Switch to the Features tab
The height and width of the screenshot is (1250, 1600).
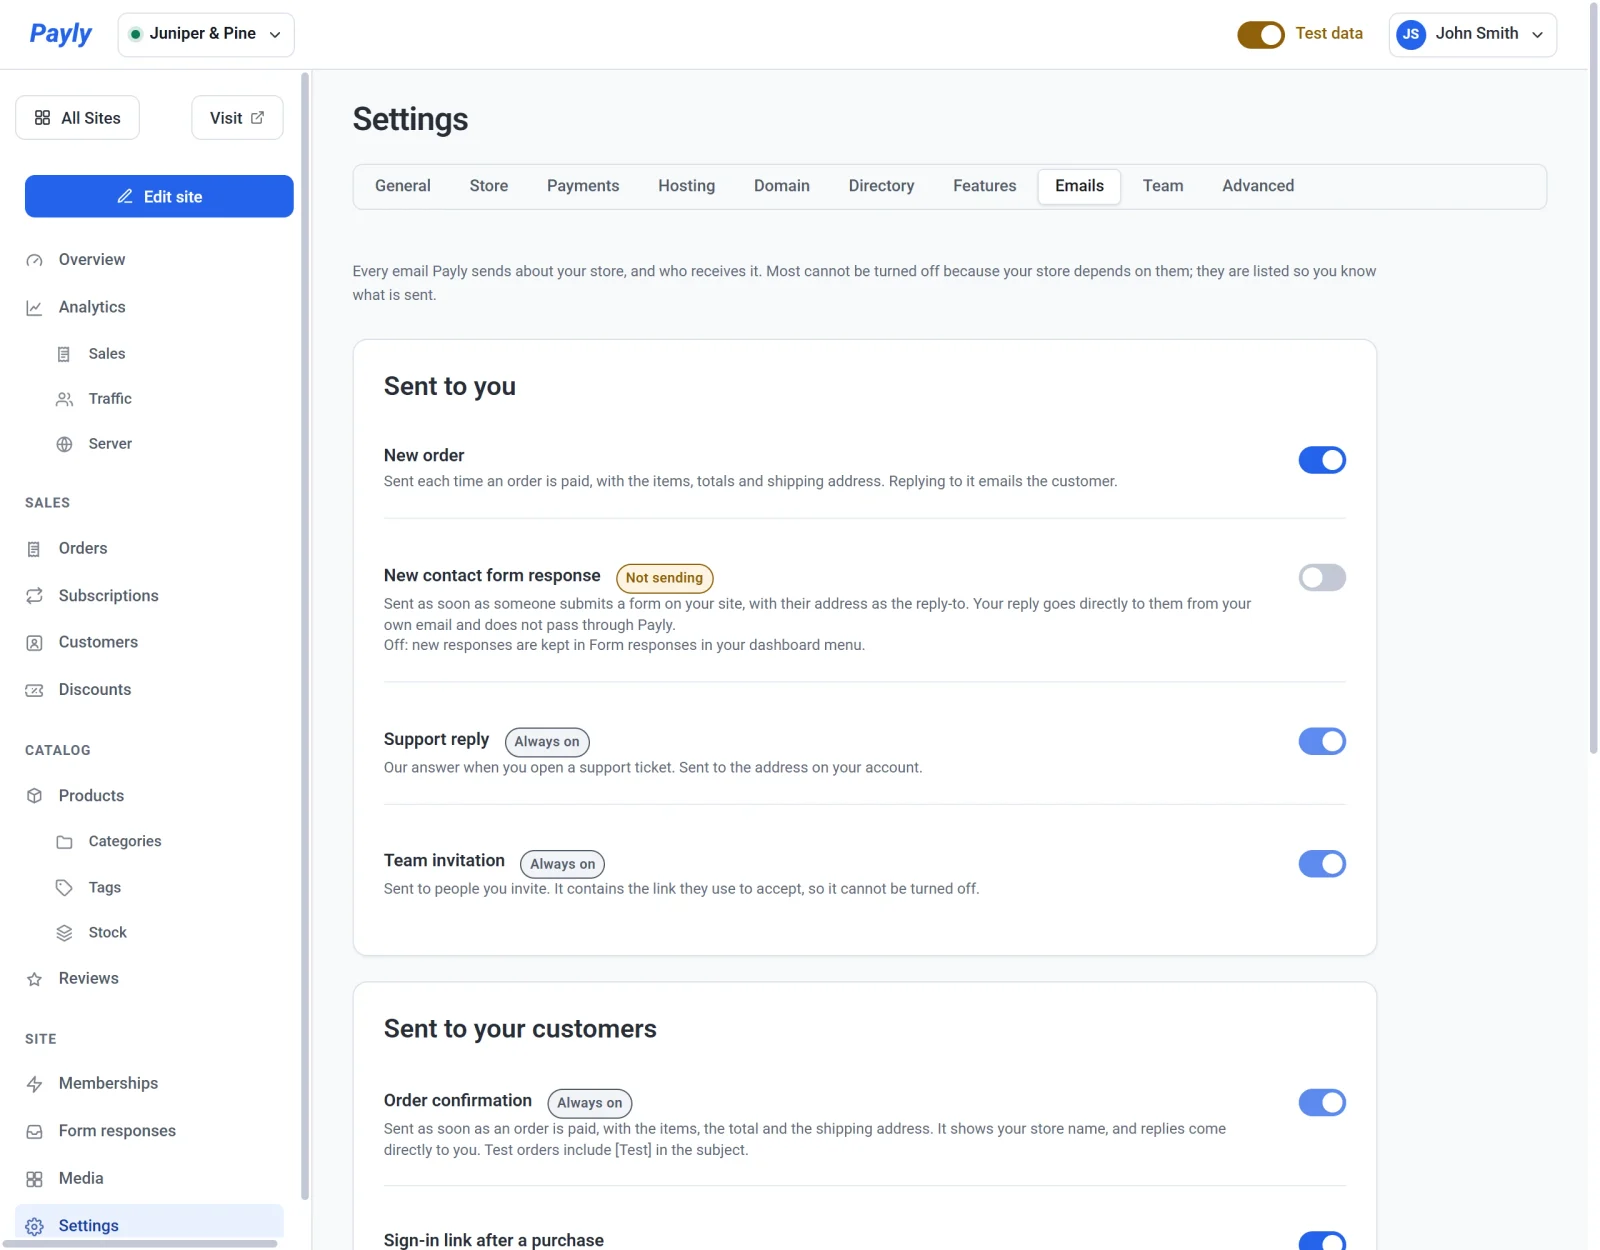[985, 186]
